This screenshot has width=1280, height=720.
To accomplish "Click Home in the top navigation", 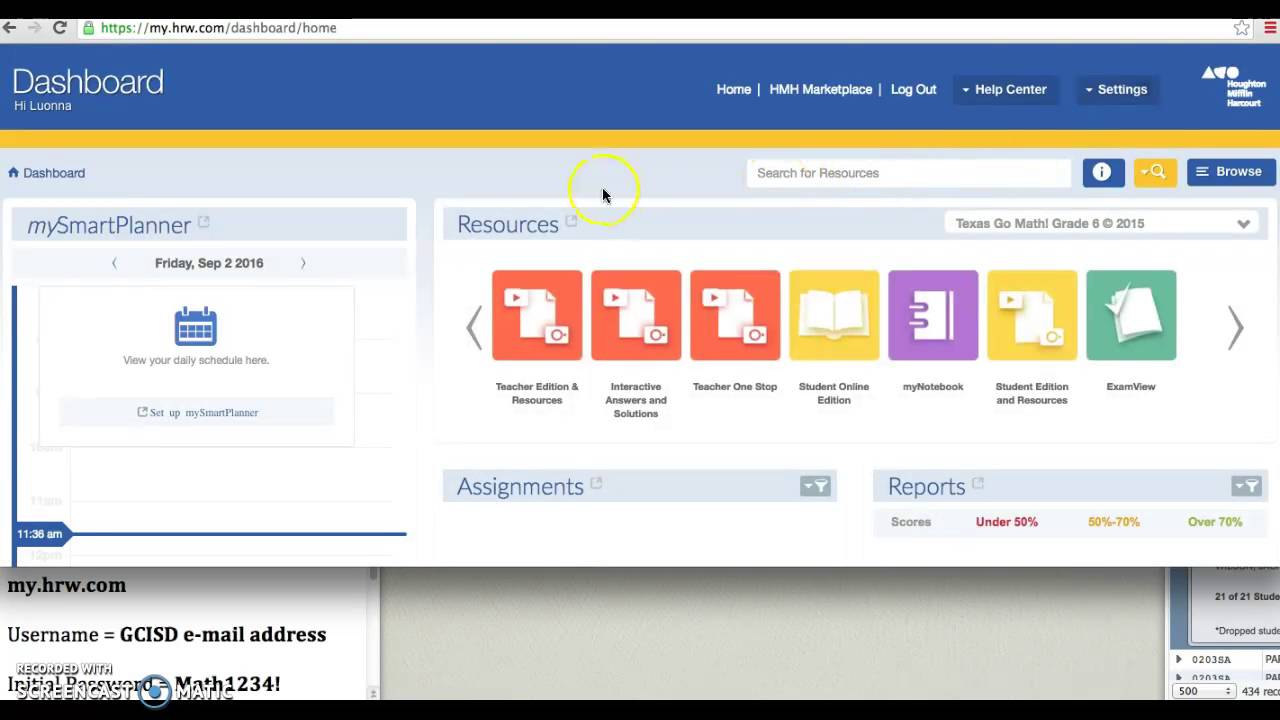I will [733, 89].
